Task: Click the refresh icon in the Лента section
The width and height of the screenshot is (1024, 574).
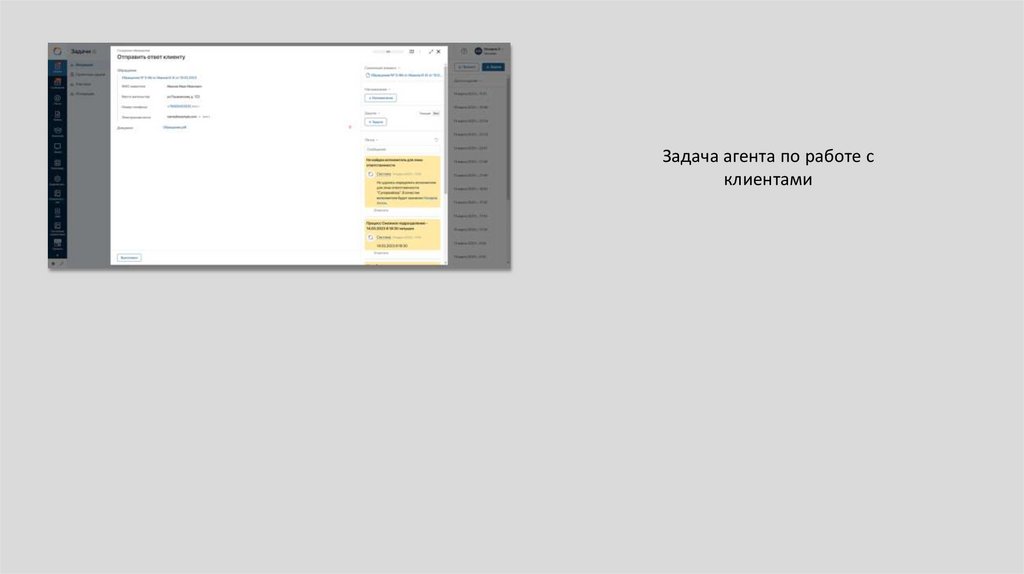Action: pyautogui.click(x=436, y=139)
